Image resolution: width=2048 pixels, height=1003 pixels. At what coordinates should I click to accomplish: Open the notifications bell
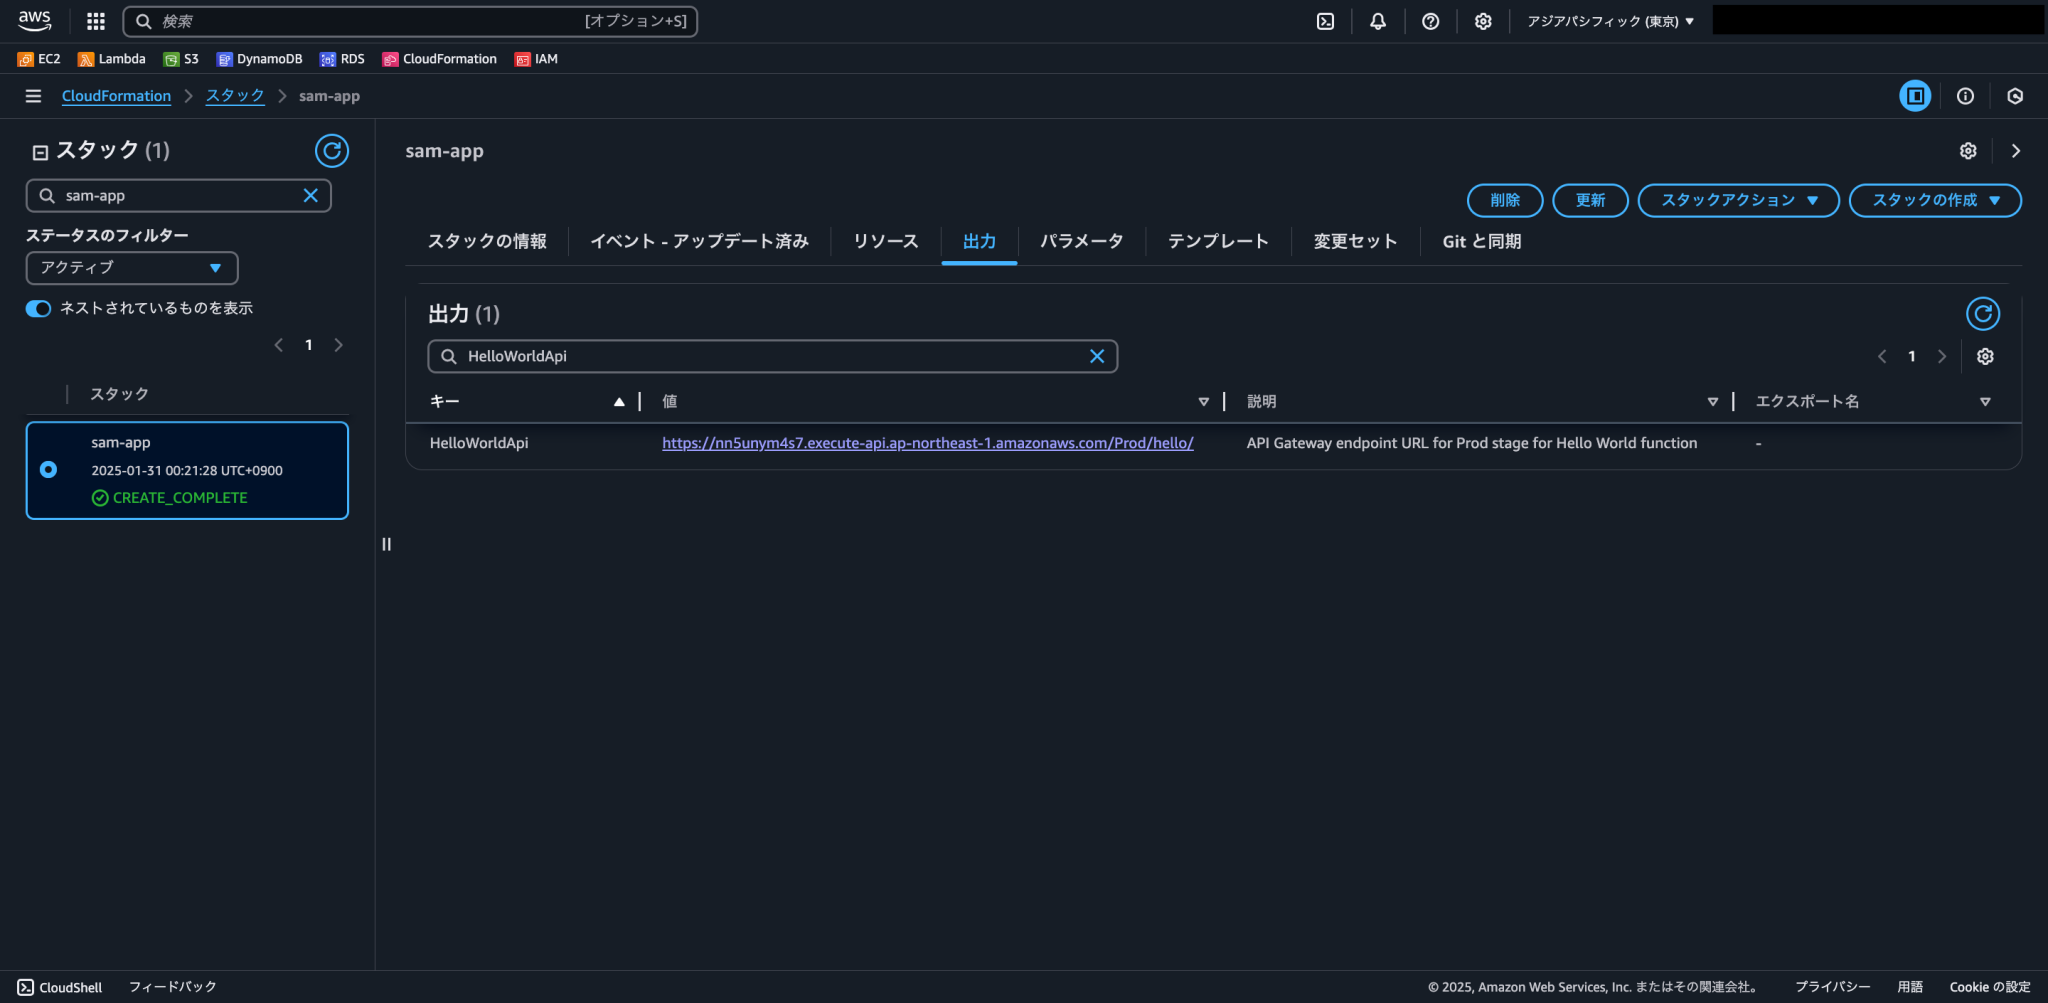(1378, 21)
